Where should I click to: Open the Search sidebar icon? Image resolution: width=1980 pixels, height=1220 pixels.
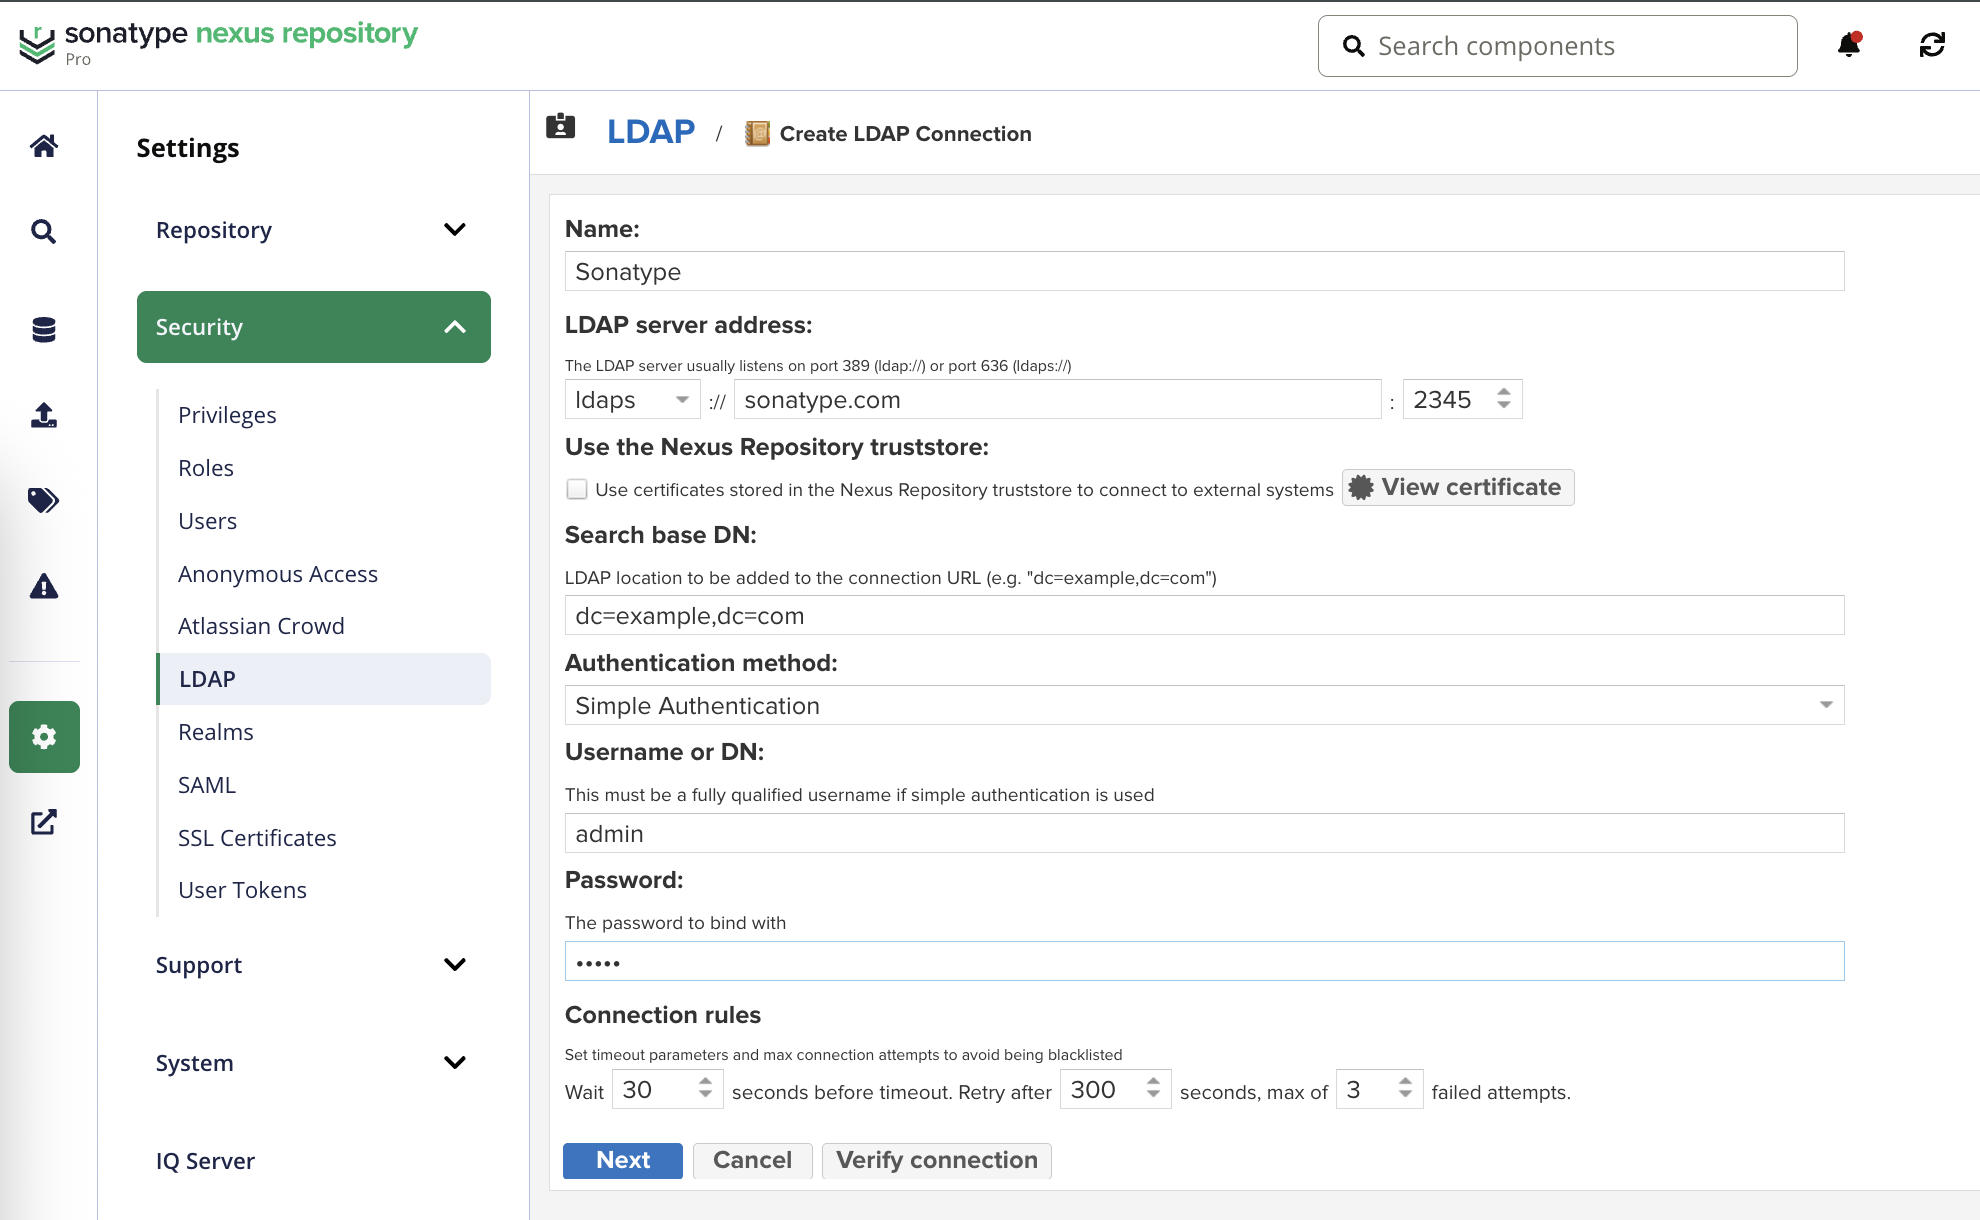pyautogui.click(x=44, y=232)
